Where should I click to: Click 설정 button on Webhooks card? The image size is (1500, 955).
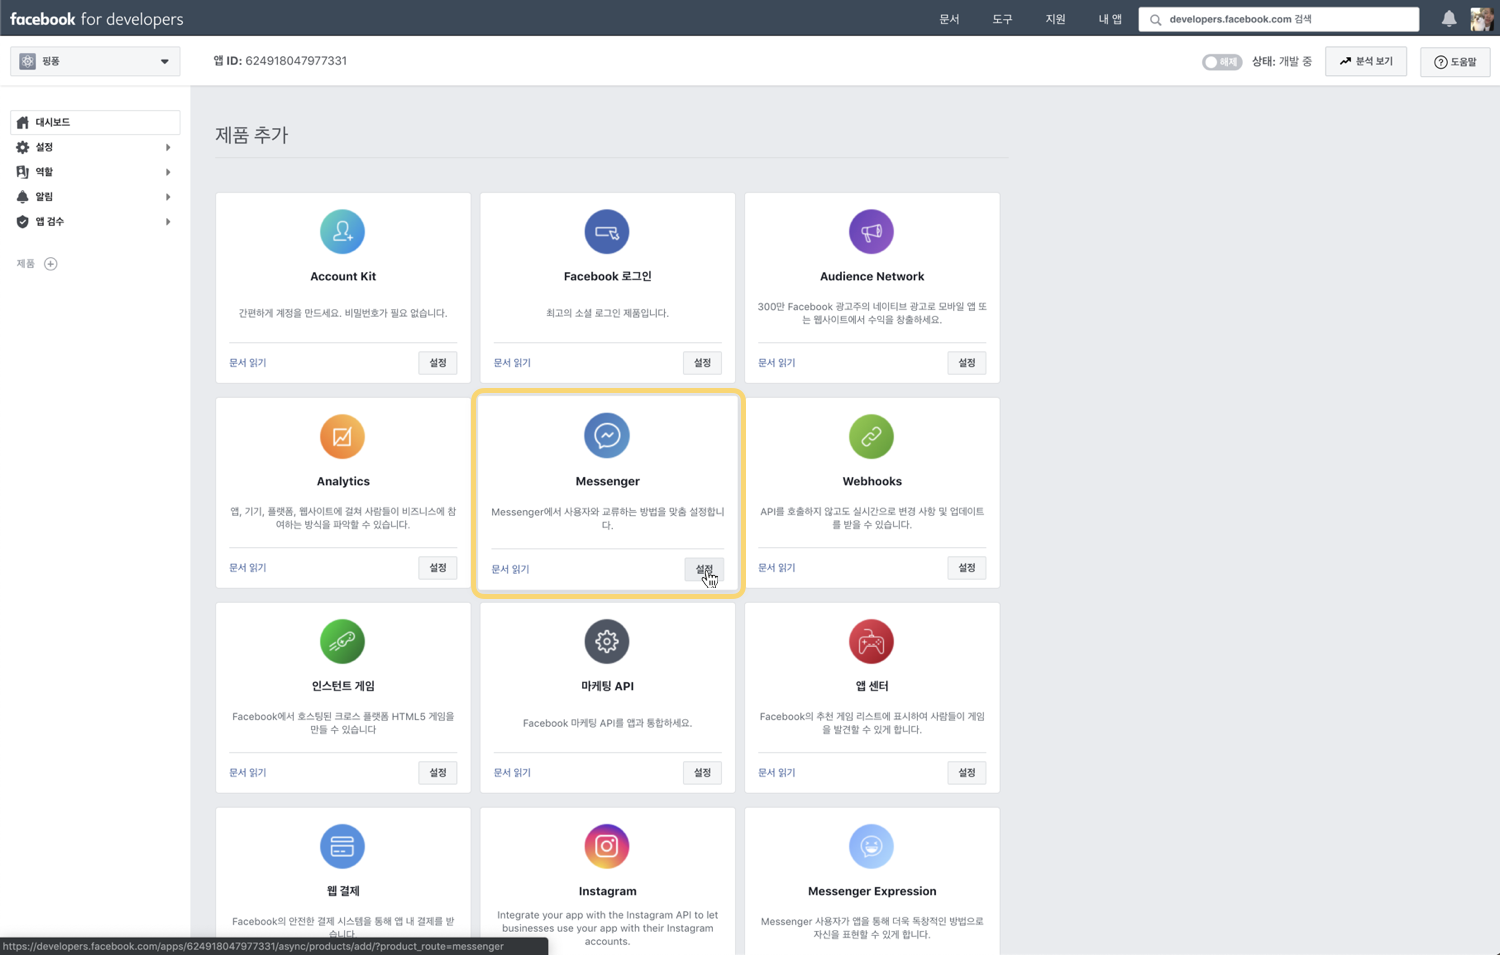(x=967, y=568)
